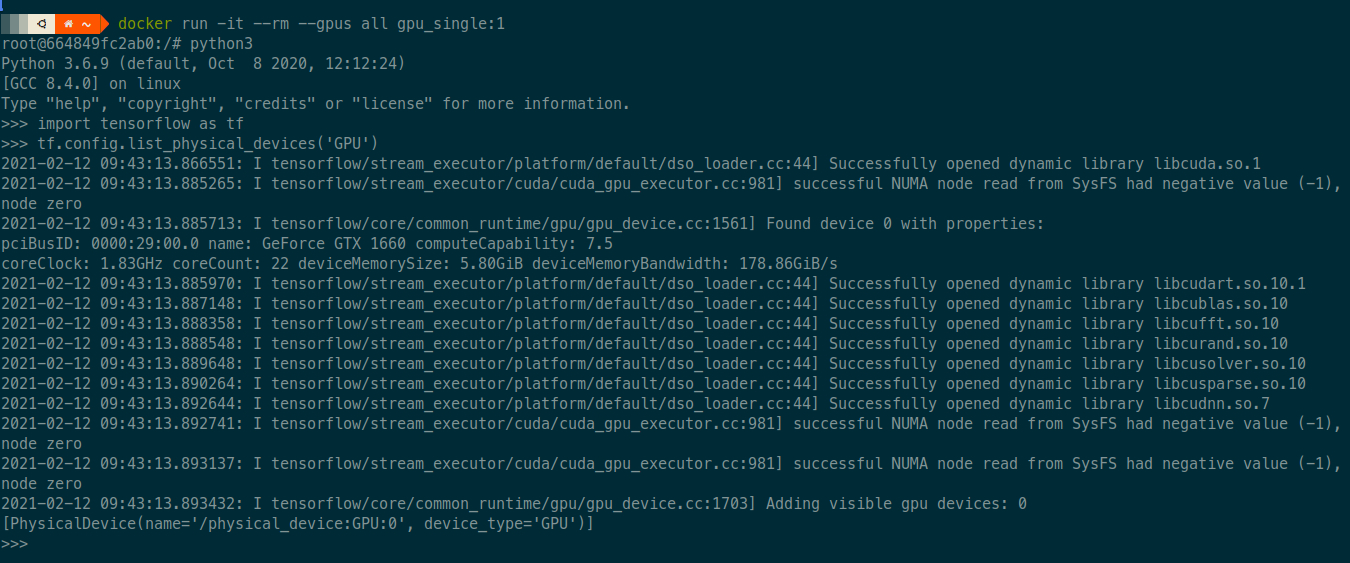Click the tilde in the orange prompt segment

[x=87, y=24]
